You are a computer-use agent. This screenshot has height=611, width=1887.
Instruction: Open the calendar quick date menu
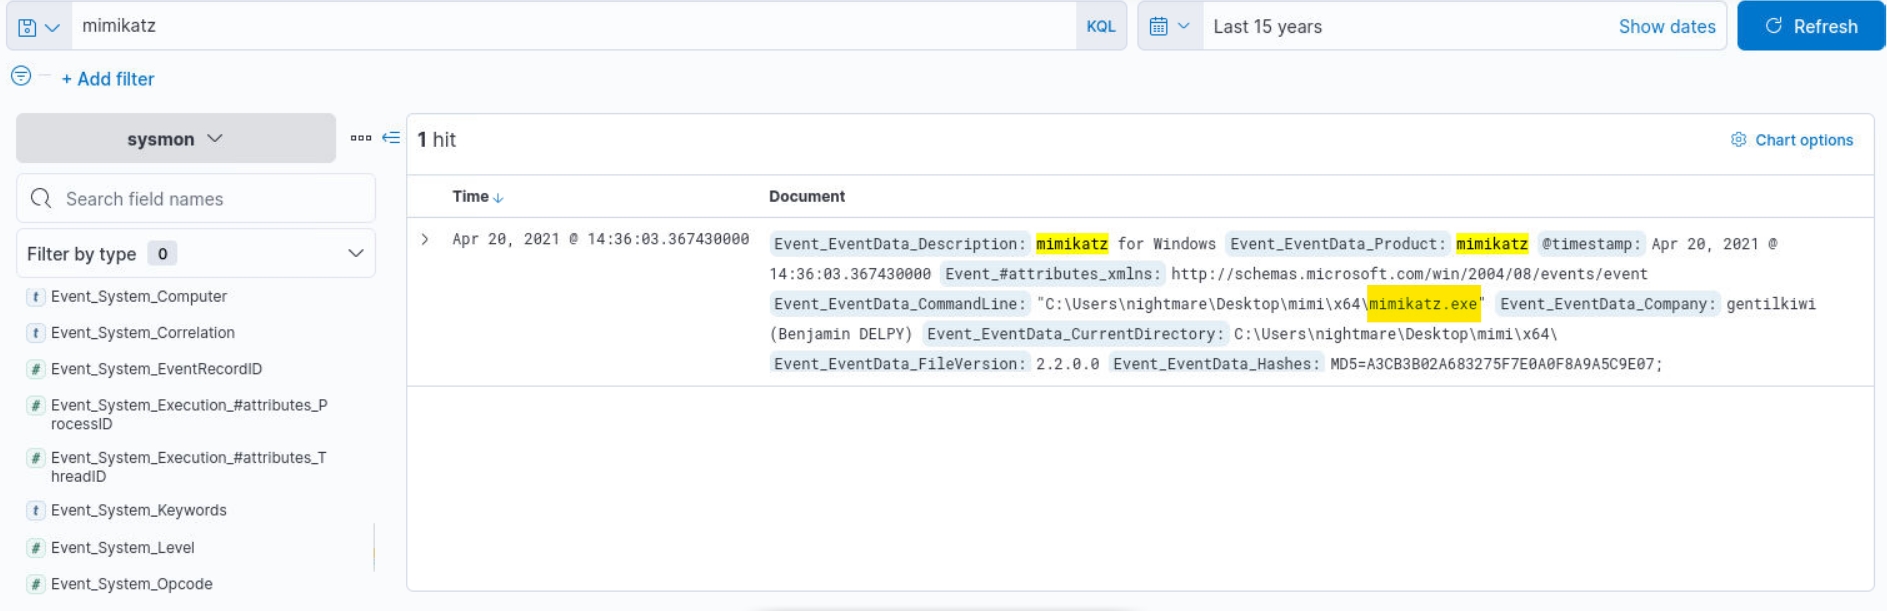coord(1169,27)
